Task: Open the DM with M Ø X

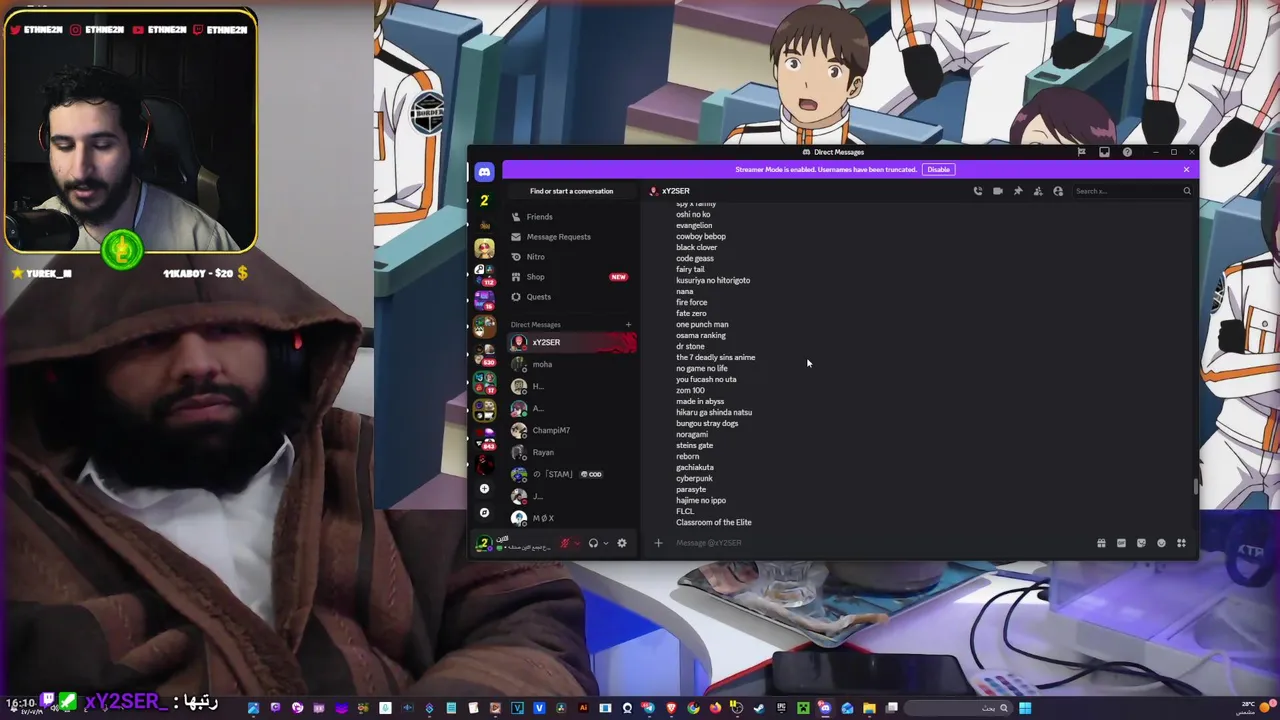Action: point(571,518)
